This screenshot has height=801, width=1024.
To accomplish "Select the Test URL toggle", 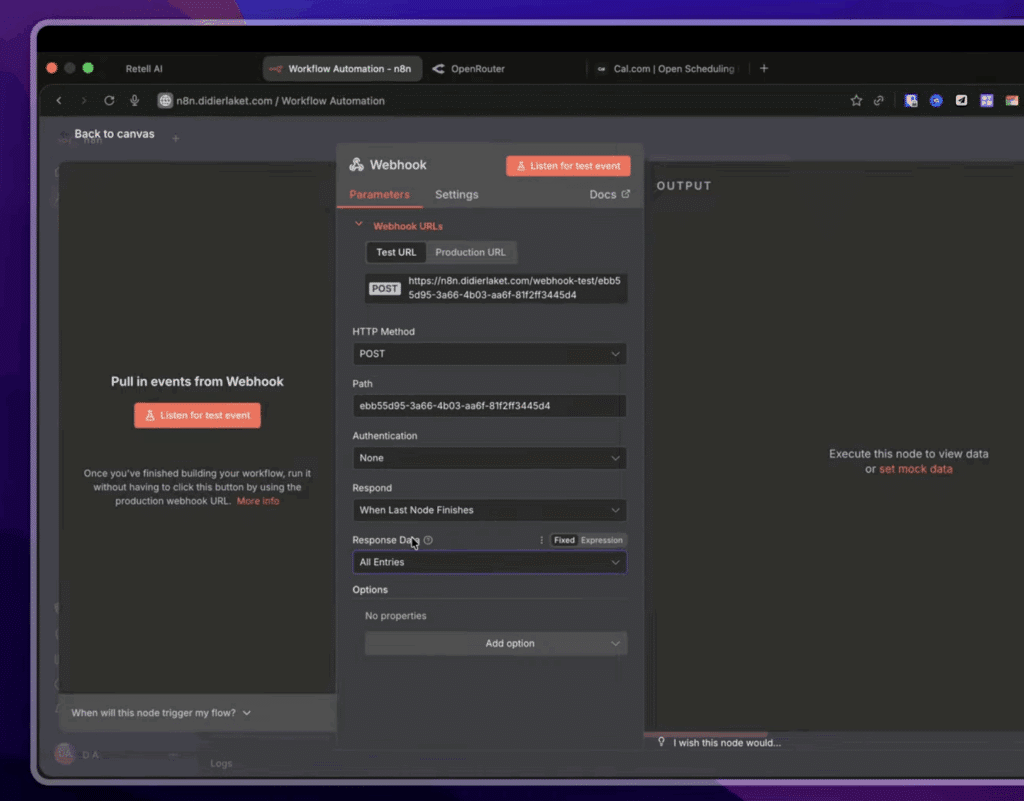I will pos(395,252).
